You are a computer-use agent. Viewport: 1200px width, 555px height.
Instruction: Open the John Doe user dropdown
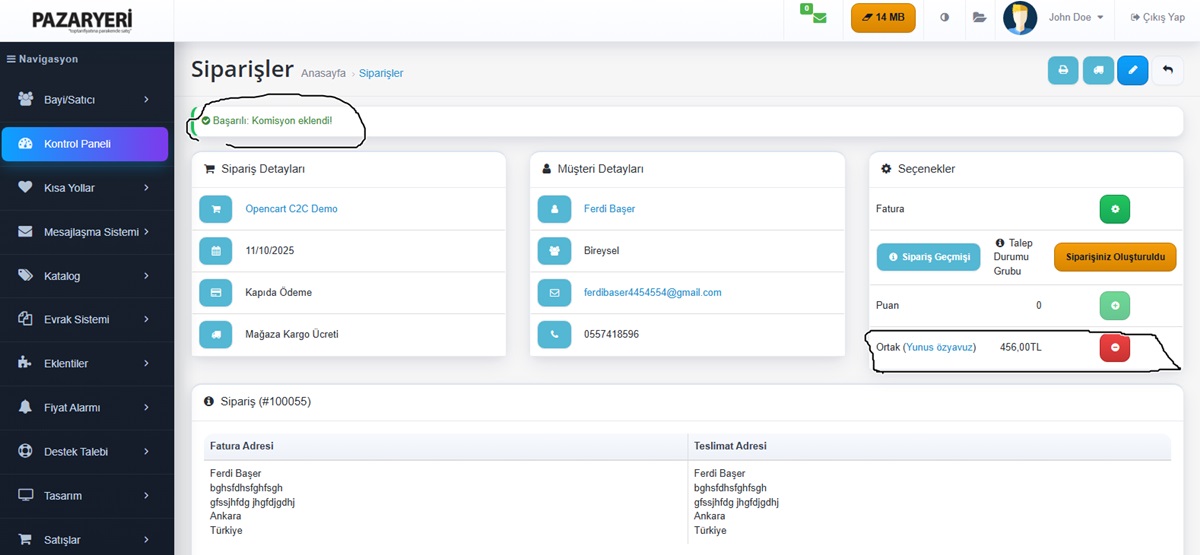point(1075,18)
